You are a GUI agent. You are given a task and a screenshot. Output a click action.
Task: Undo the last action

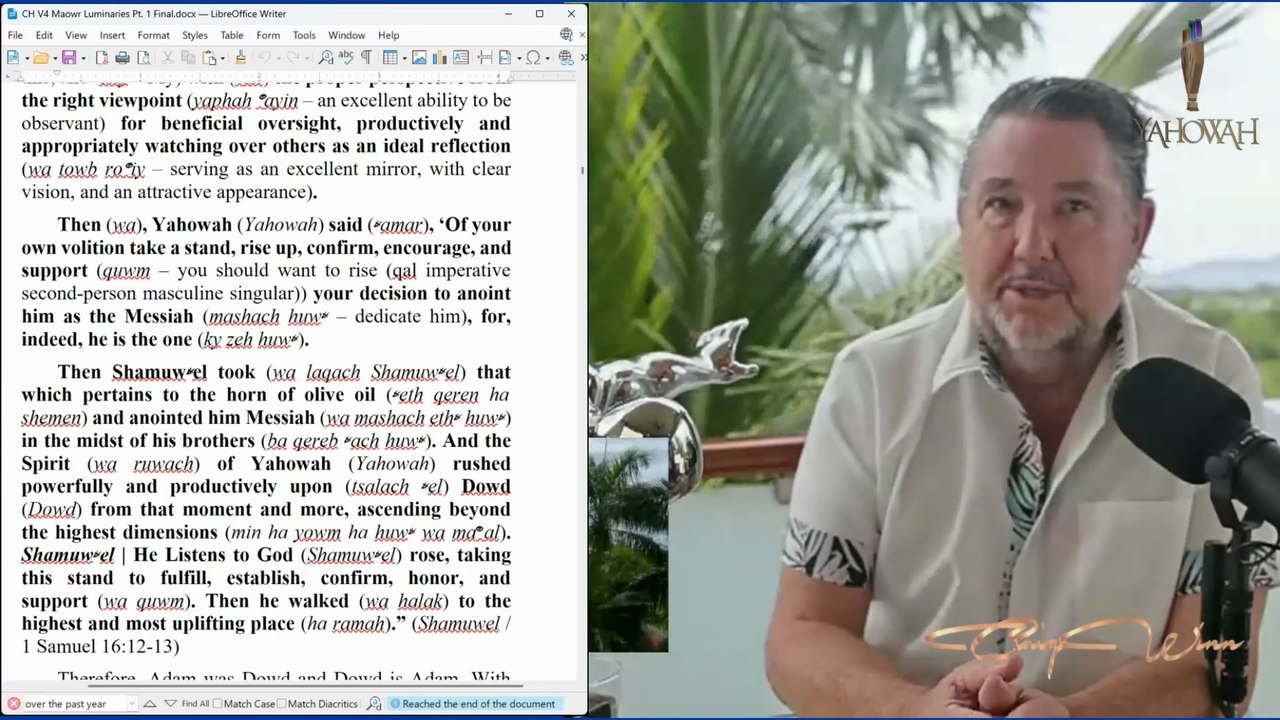point(264,58)
